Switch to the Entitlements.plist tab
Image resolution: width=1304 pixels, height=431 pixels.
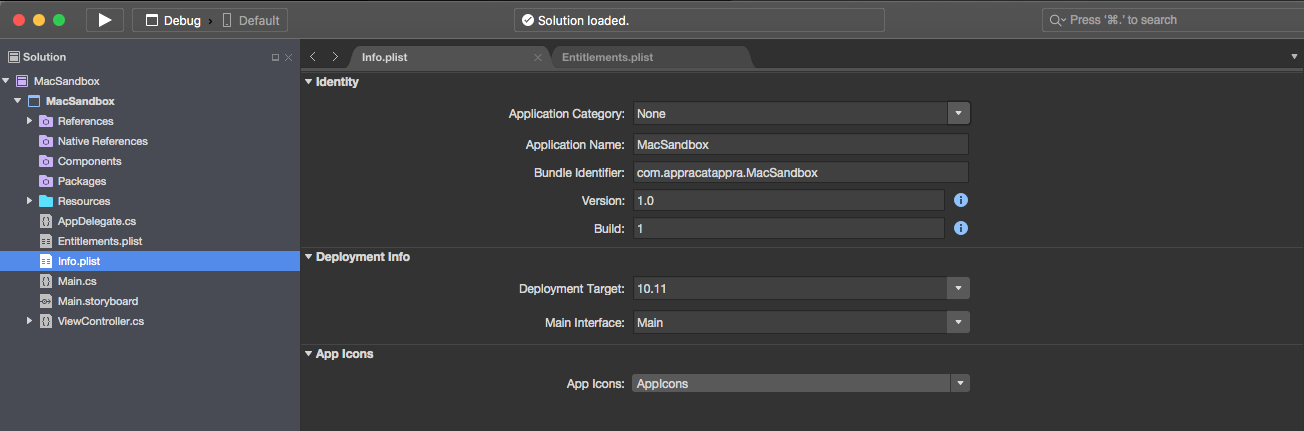click(607, 57)
